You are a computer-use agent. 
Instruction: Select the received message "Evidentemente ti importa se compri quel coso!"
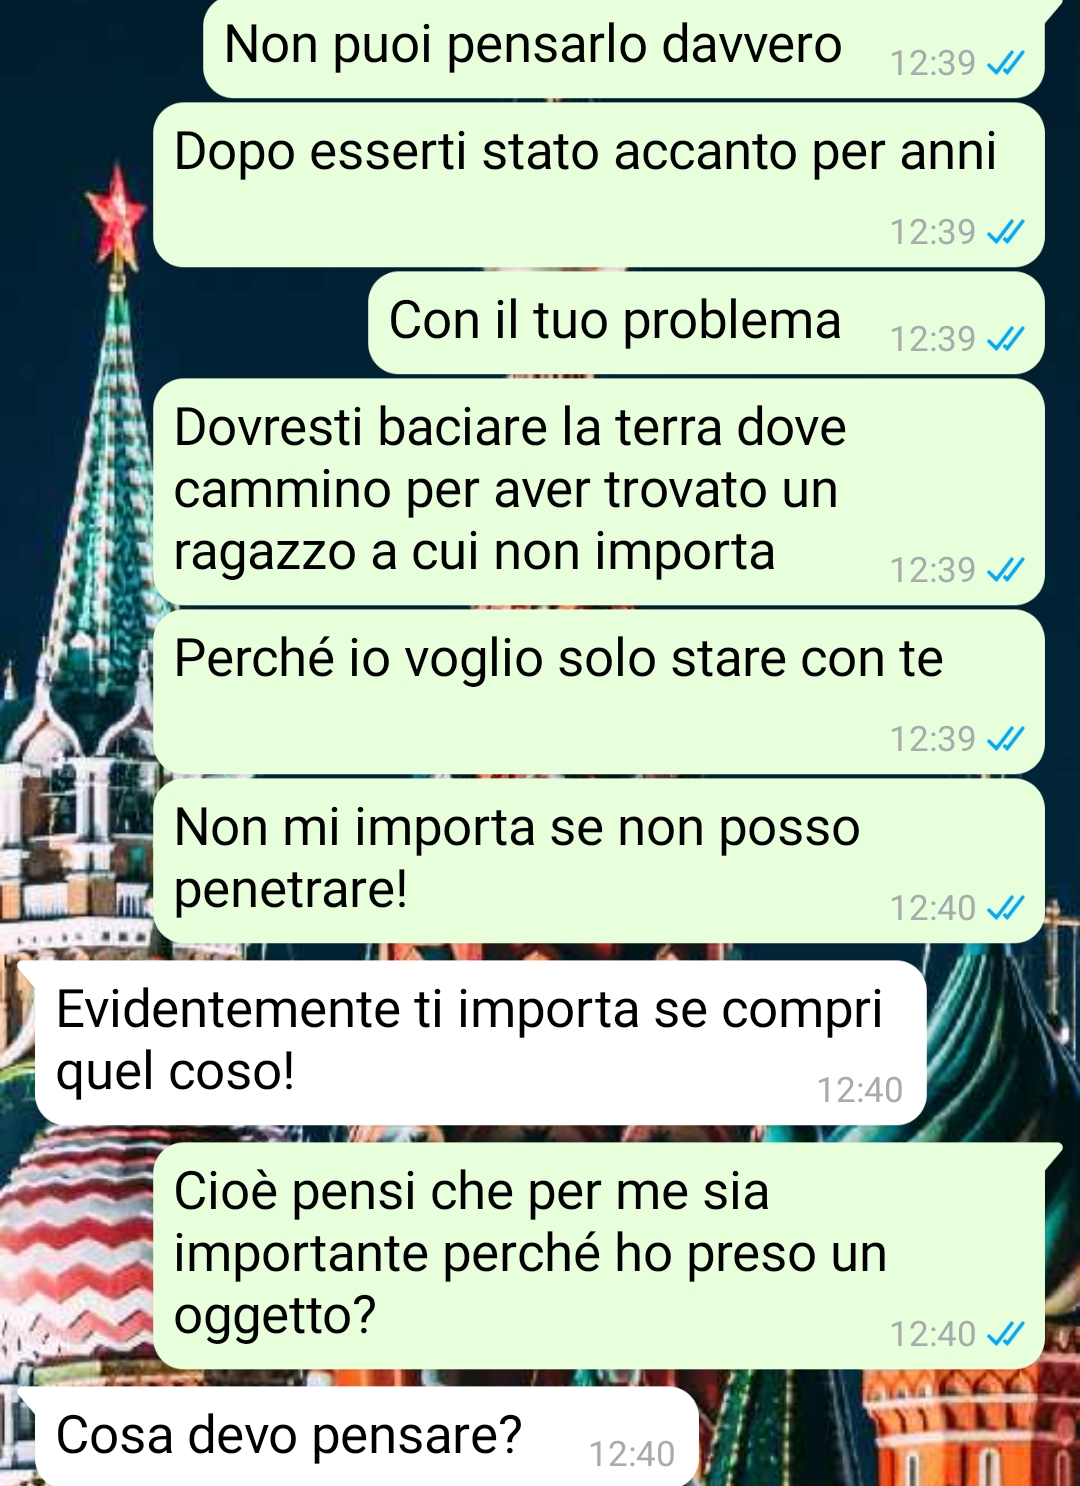[481, 1043]
